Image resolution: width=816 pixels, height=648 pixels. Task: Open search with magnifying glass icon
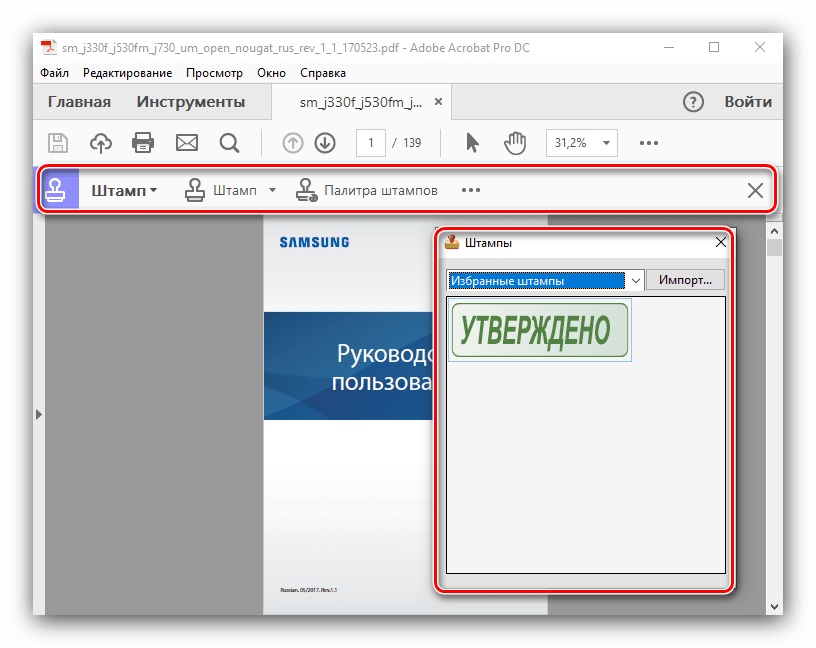pos(230,143)
